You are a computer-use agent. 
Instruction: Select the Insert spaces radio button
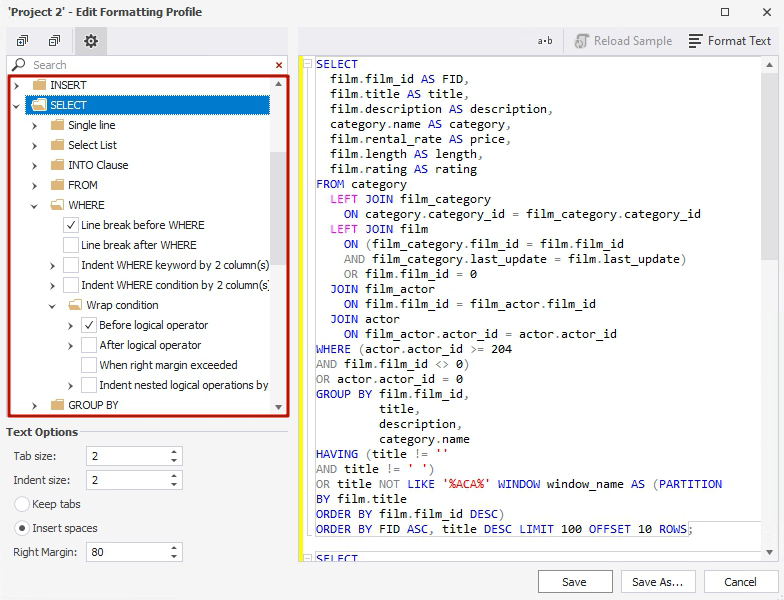tap(22, 528)
